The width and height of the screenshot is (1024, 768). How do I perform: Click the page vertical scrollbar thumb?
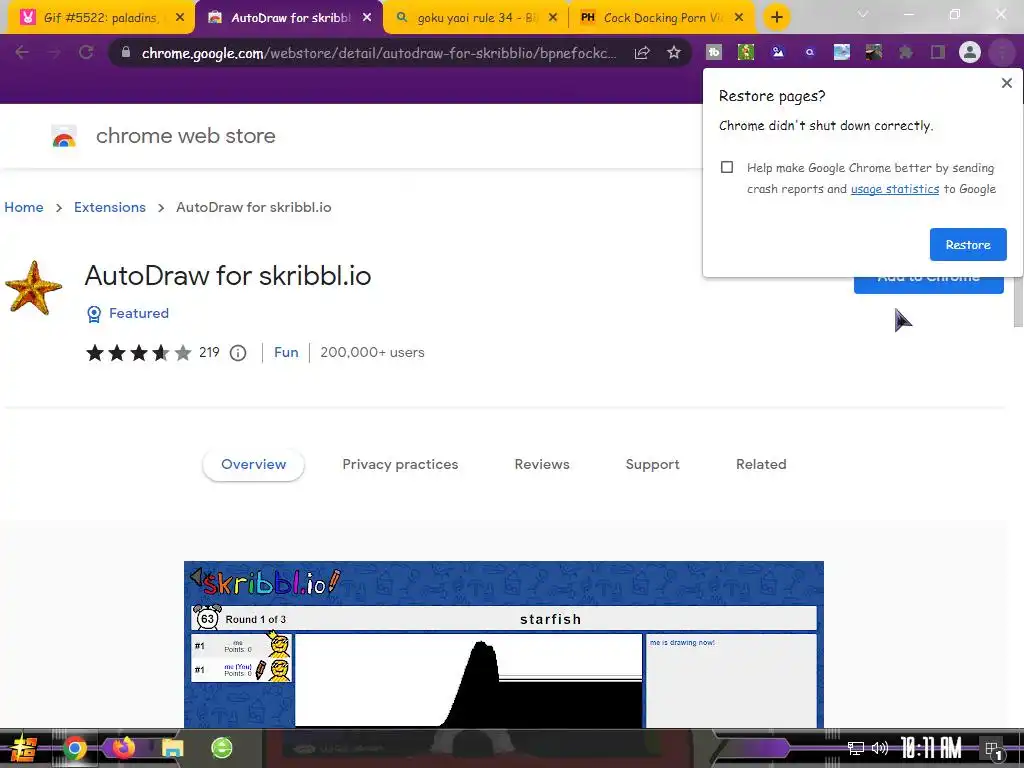1018,302
